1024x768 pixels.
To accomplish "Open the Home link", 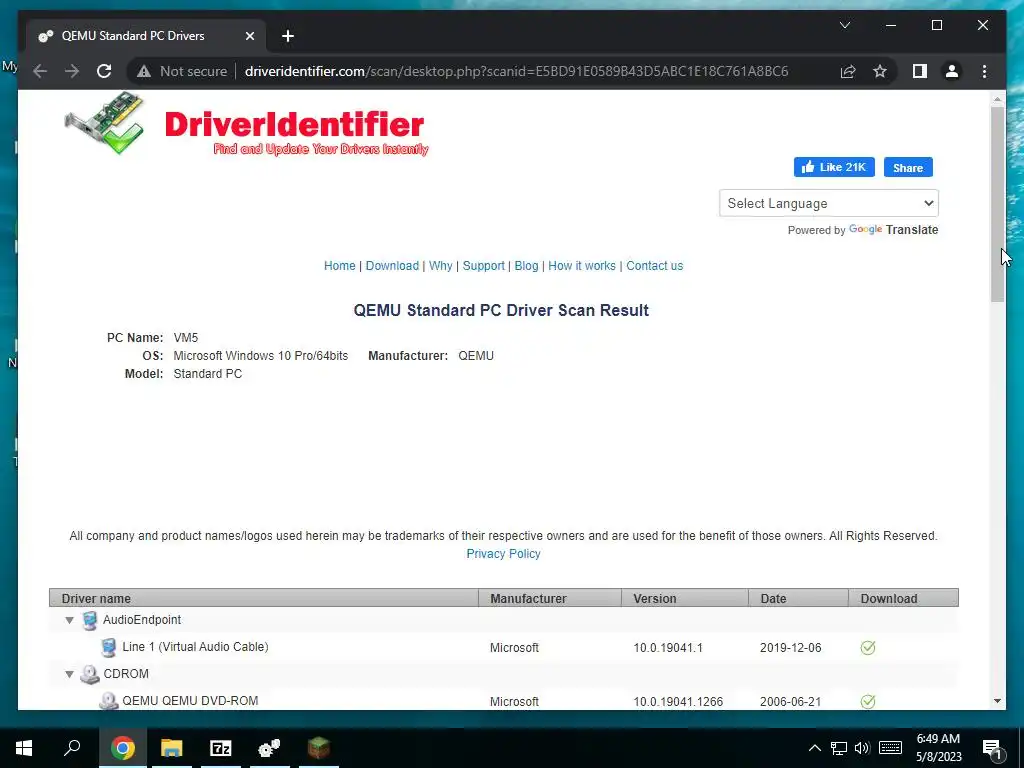I will point(340,266).
